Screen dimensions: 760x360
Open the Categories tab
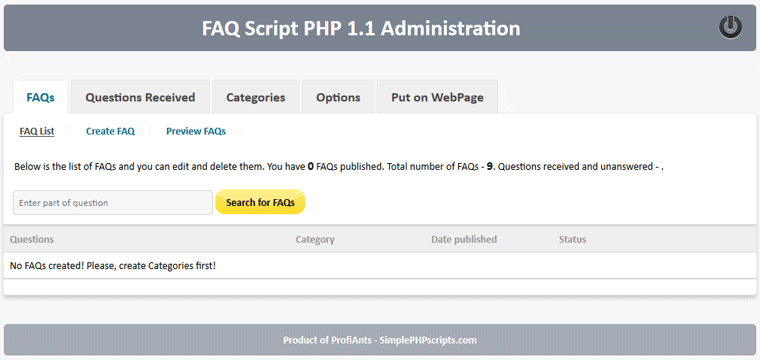click(x=255, y=97)
